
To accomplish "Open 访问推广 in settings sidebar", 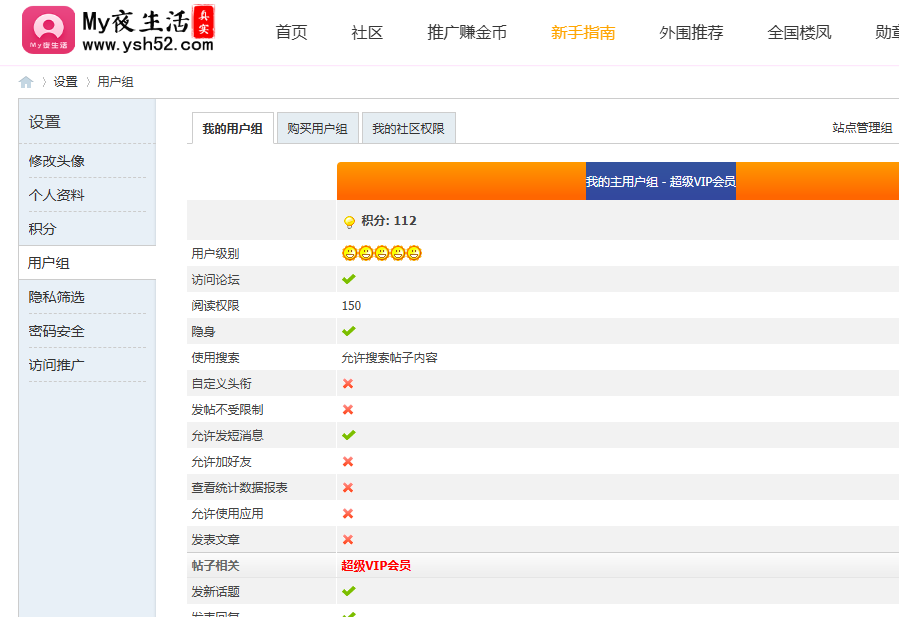I will coord(57,365).
